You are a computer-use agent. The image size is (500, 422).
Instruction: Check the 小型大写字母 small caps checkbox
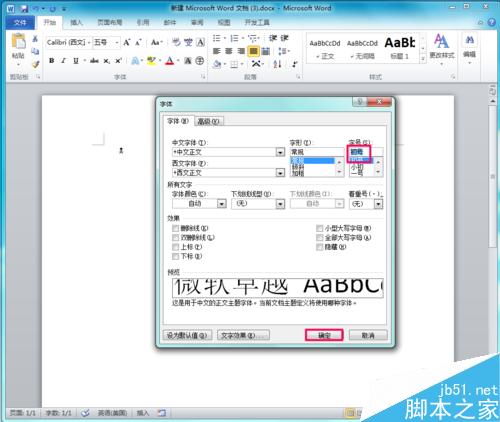click(x=319, y=228)
